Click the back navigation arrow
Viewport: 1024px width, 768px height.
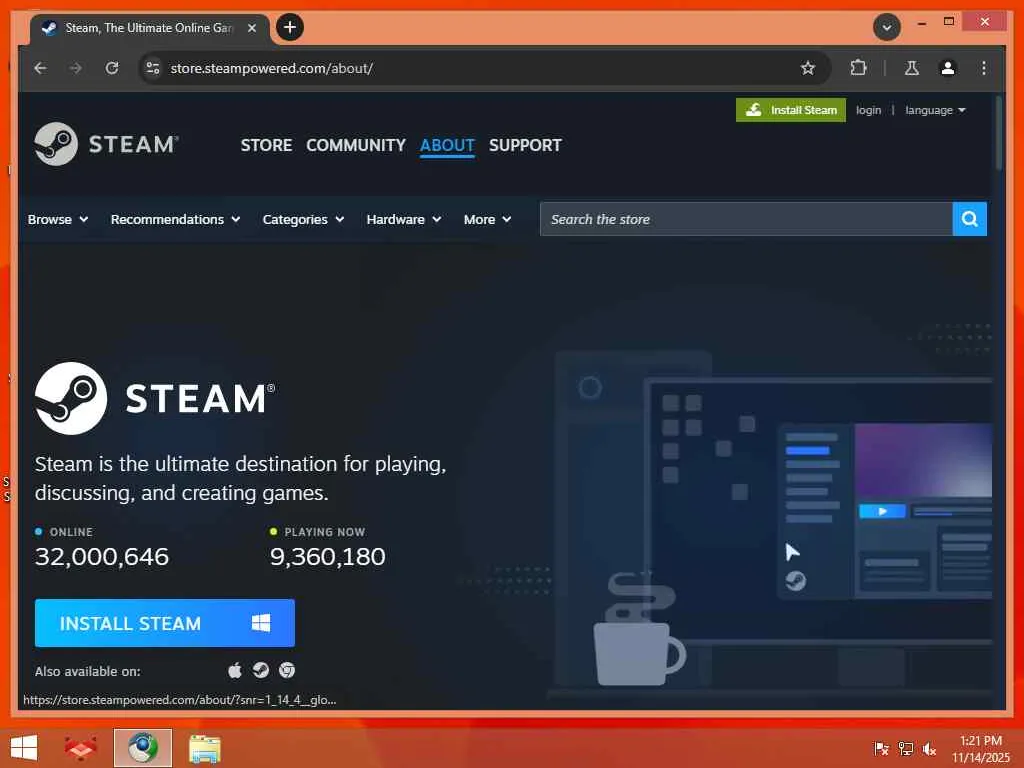click(40, 68)
